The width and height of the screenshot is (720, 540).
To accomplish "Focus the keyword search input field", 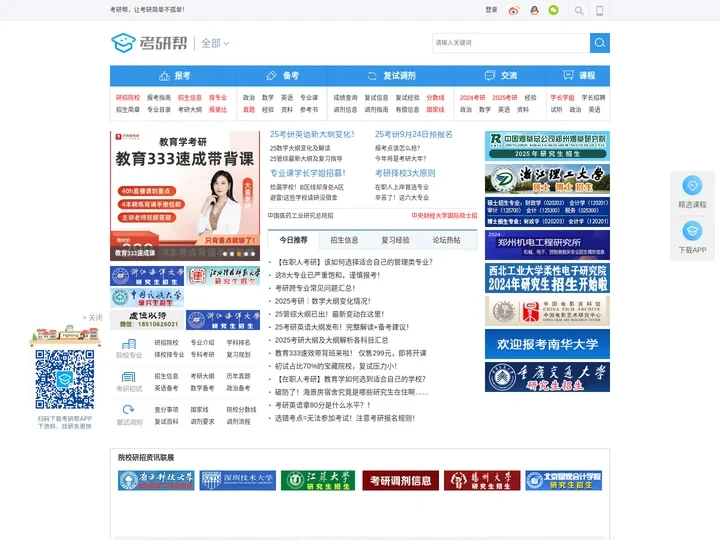I will tap(511, 43).
